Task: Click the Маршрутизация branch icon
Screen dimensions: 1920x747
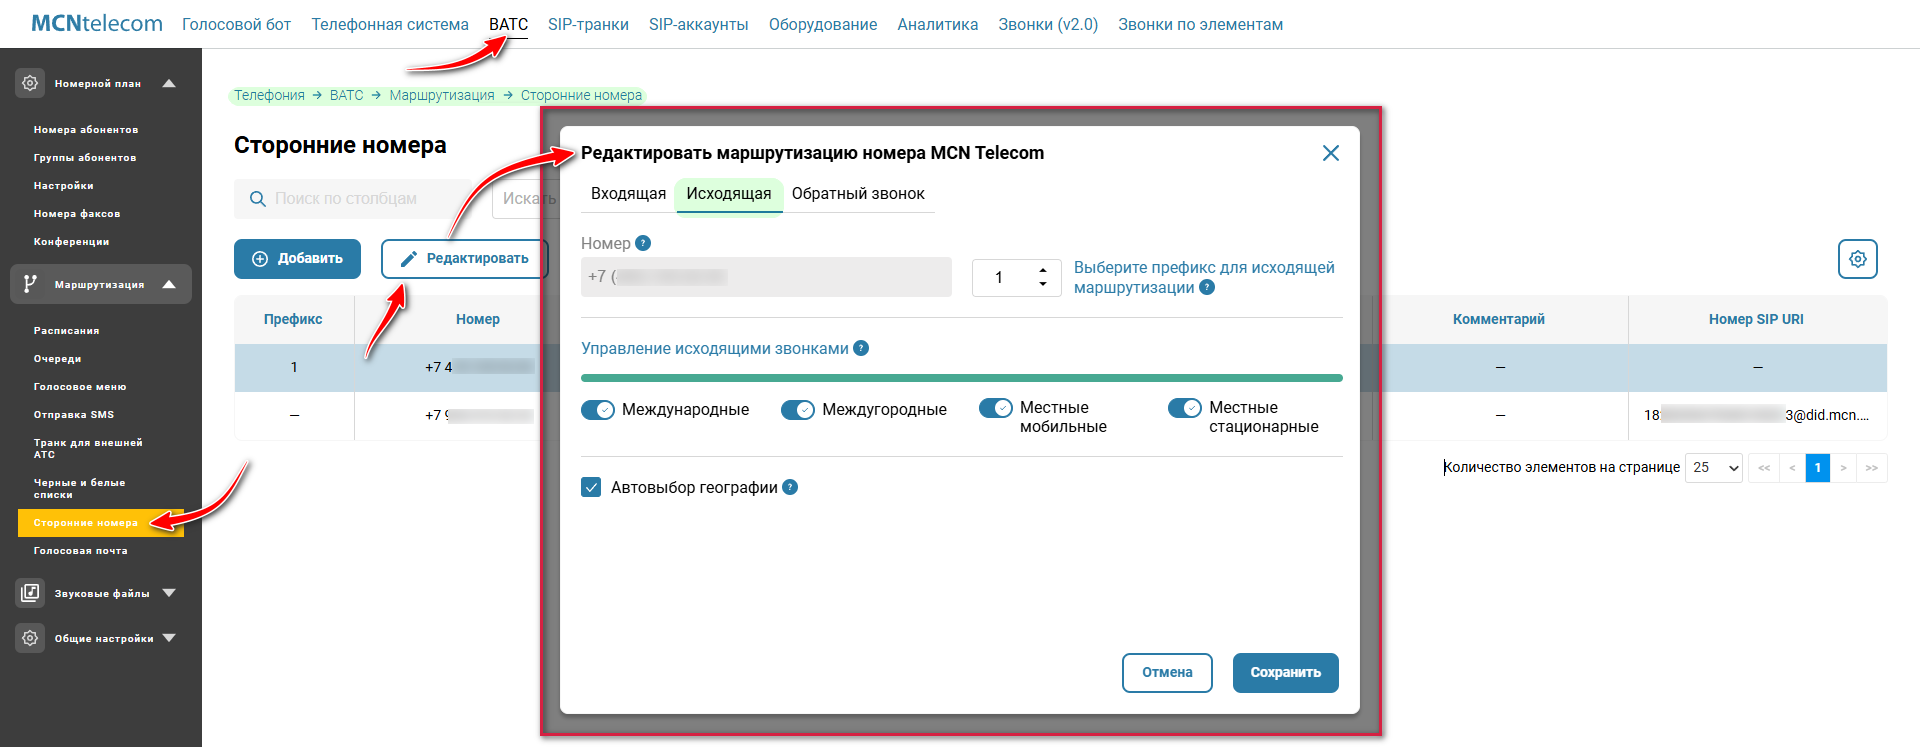Action: point(30,284)
